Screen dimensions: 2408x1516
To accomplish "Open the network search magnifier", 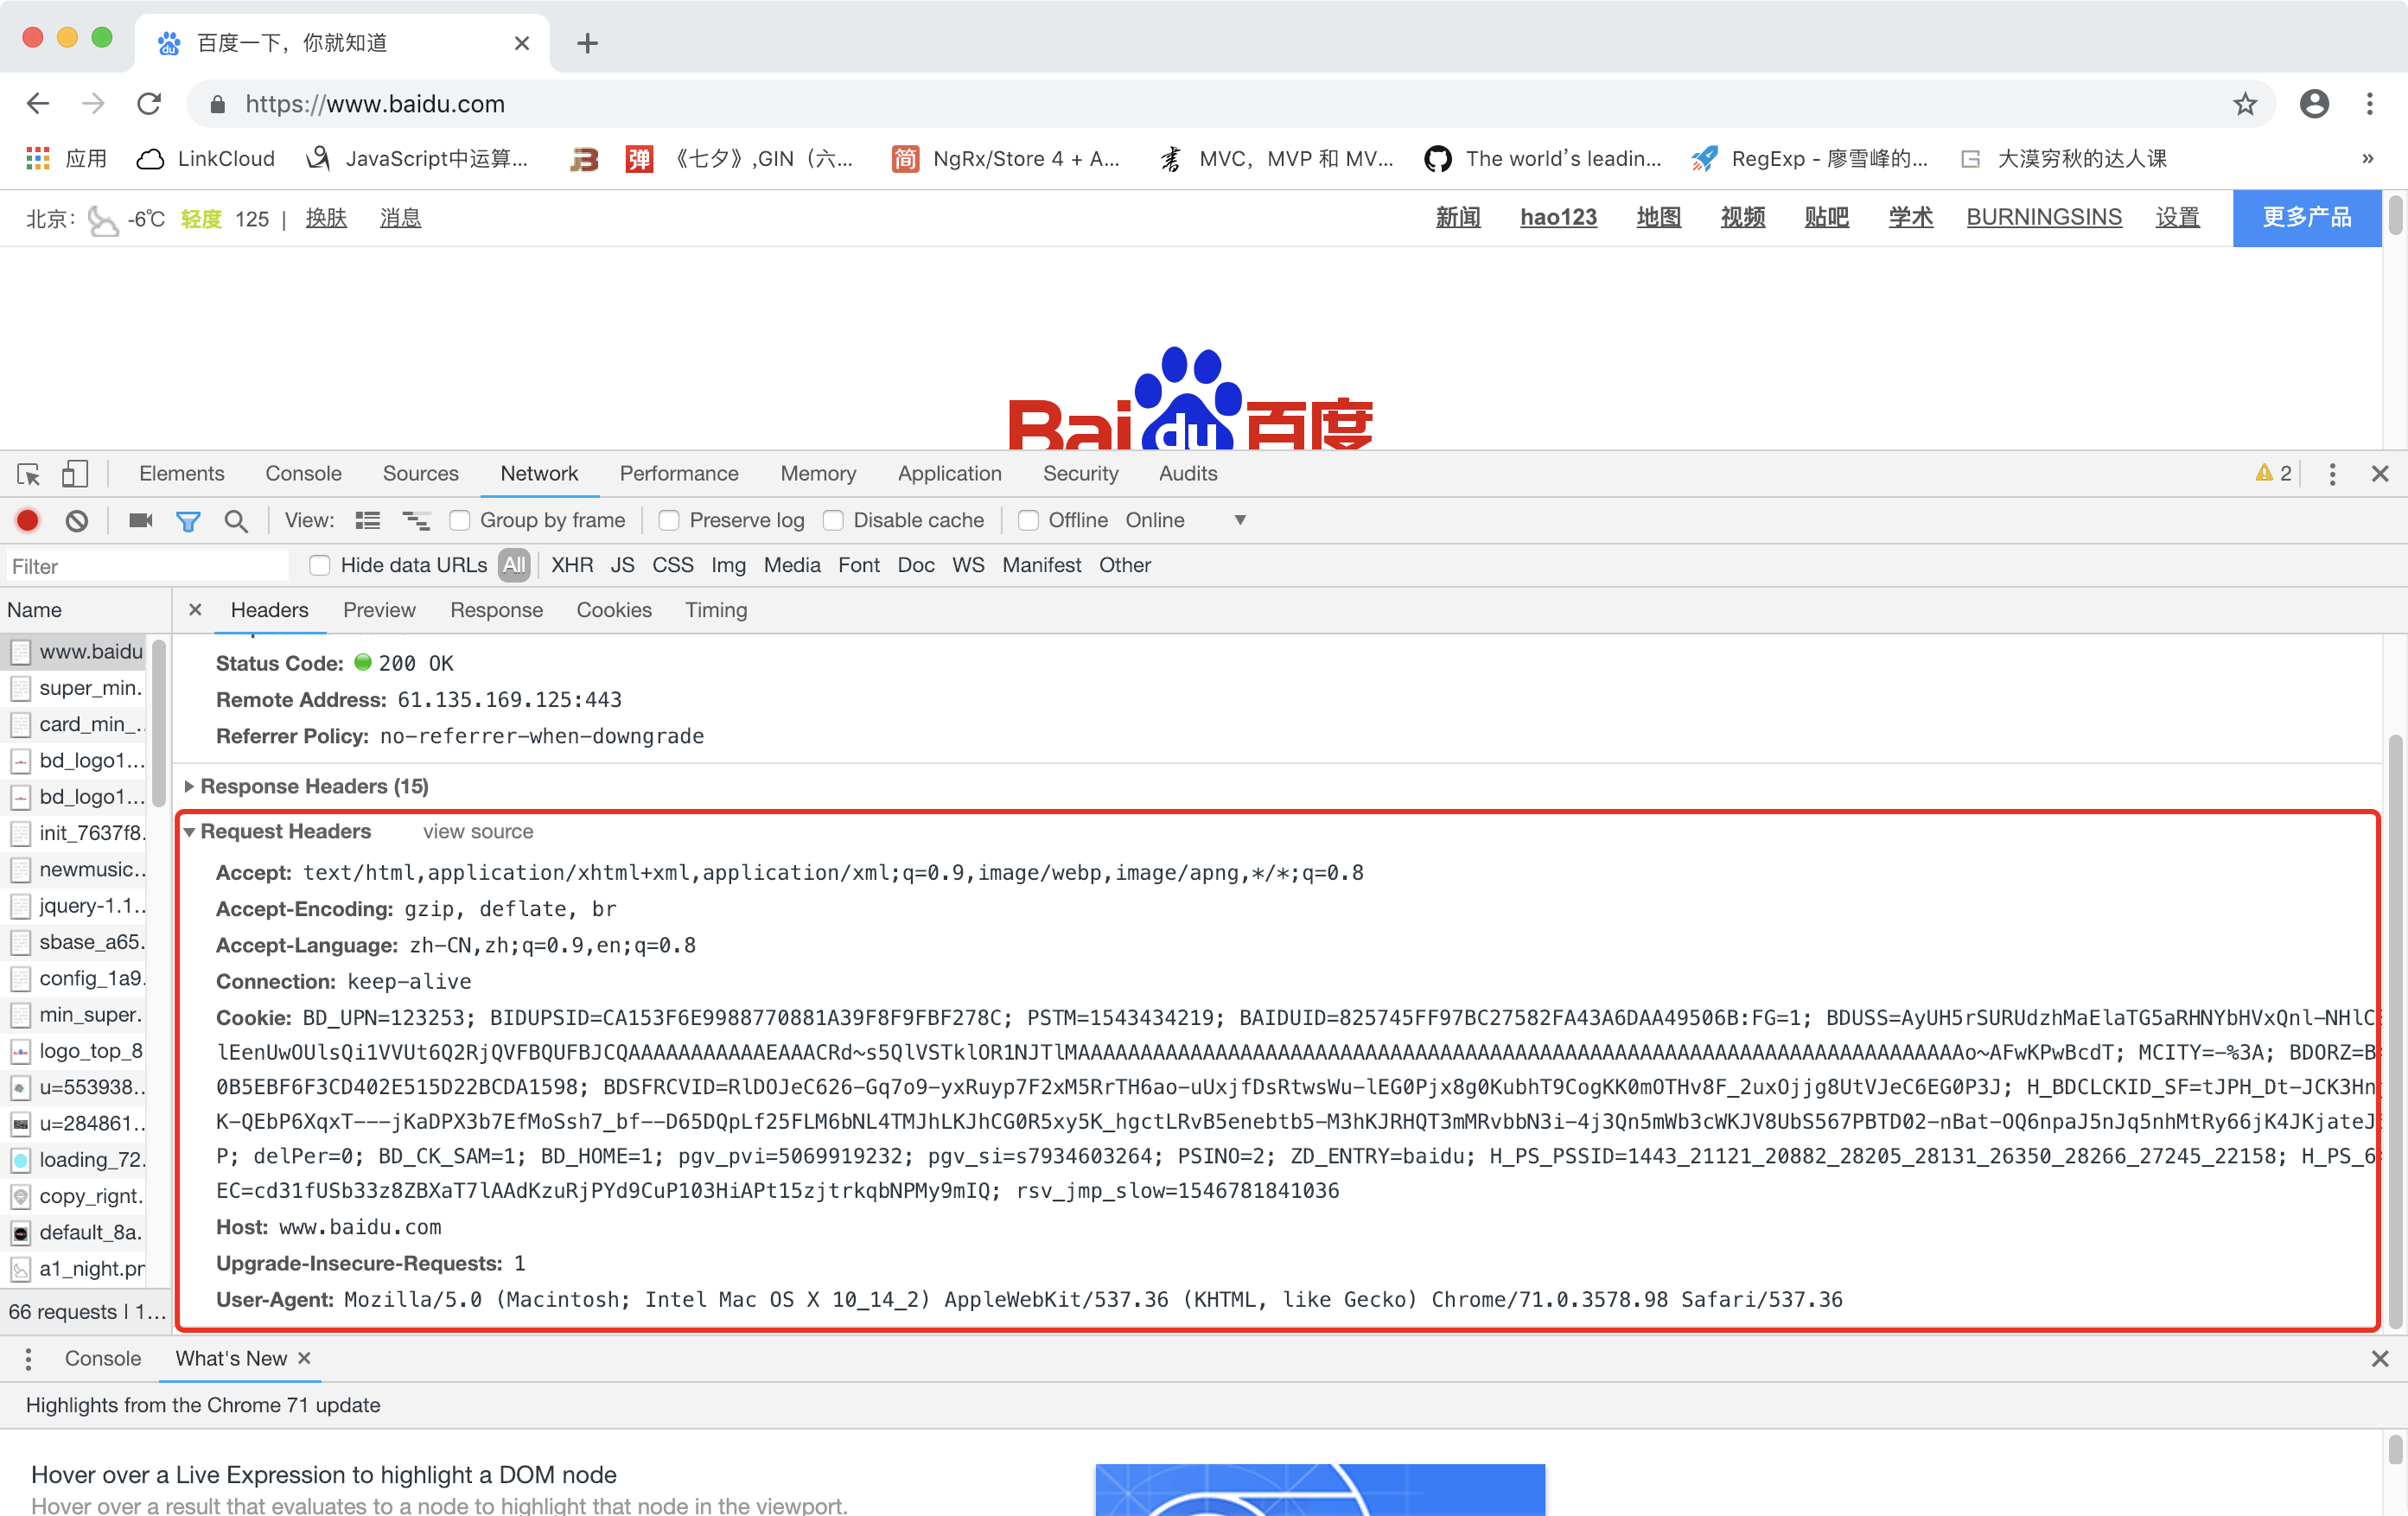I will click(x=236, y=521).
